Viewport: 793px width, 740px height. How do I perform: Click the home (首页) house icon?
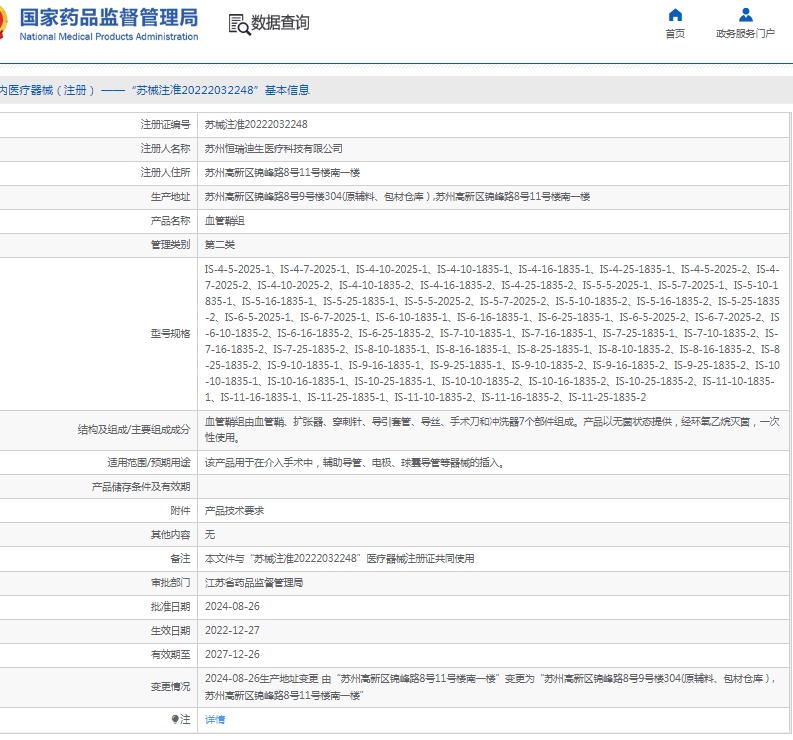[675, 15]
